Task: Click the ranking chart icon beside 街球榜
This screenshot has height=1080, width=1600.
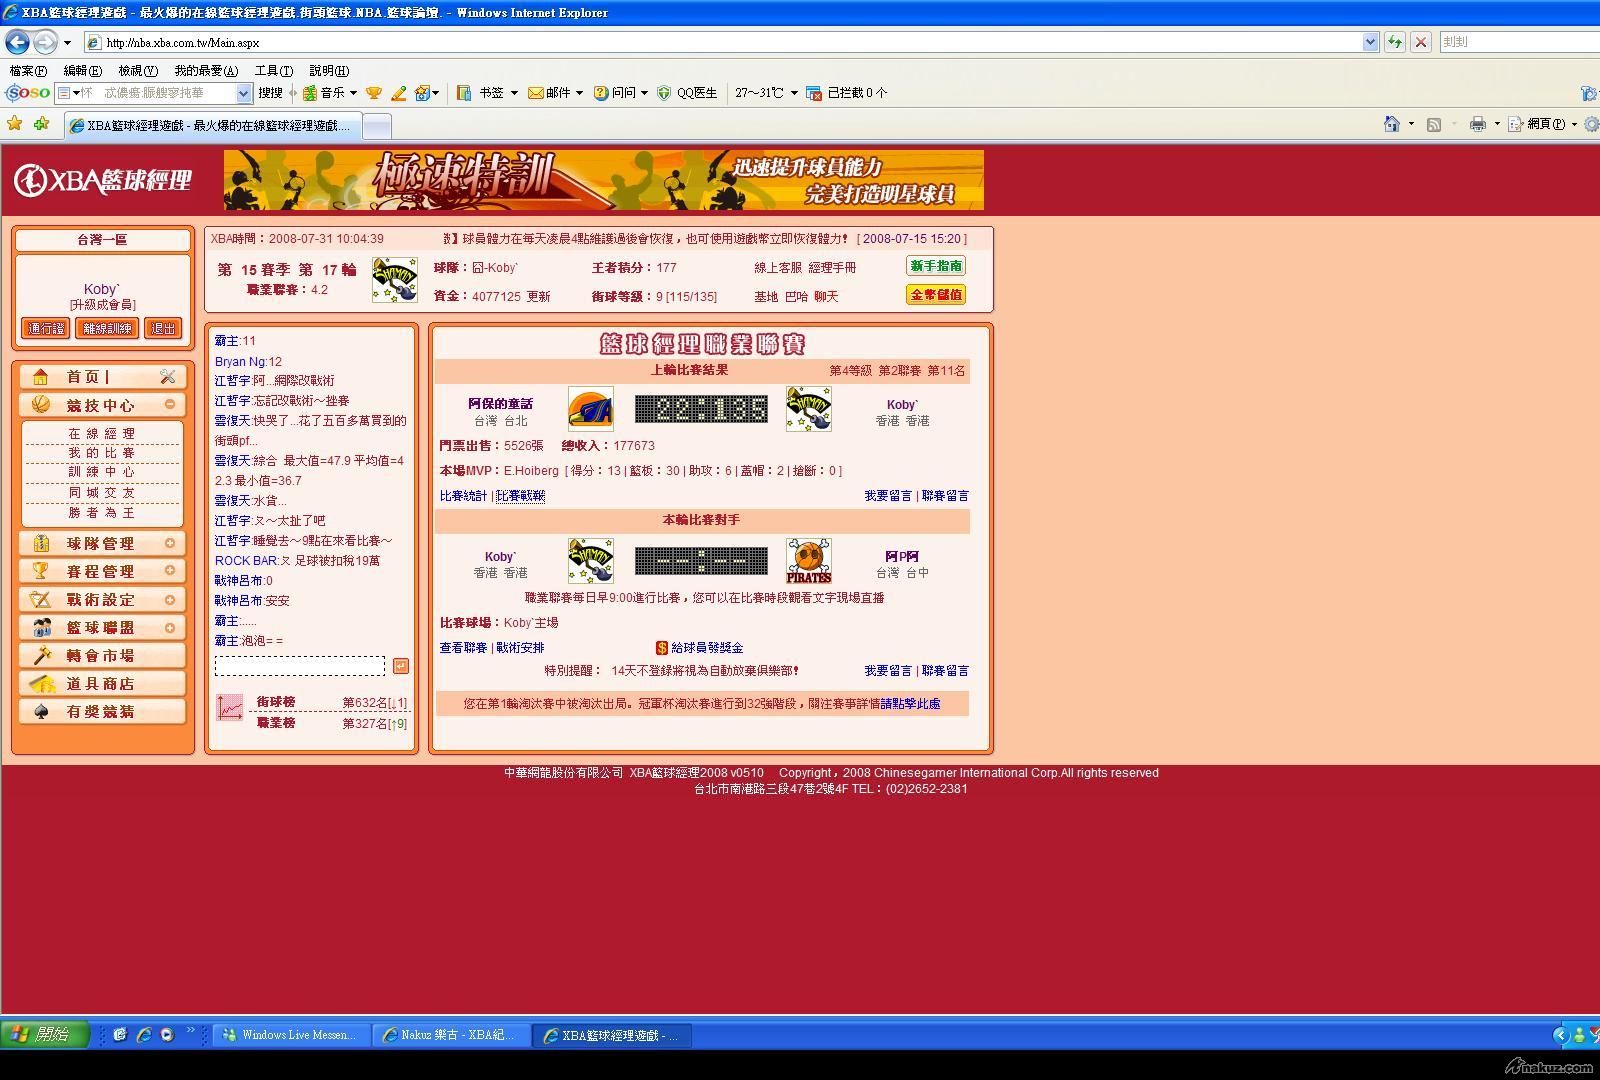Action: 230,708
